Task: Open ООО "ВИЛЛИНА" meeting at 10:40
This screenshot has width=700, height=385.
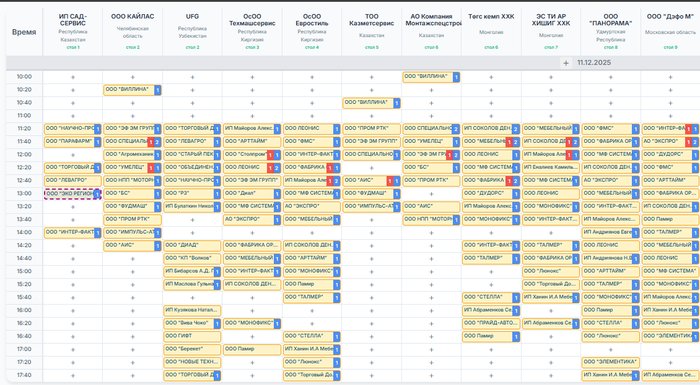Action: (371, 103)
